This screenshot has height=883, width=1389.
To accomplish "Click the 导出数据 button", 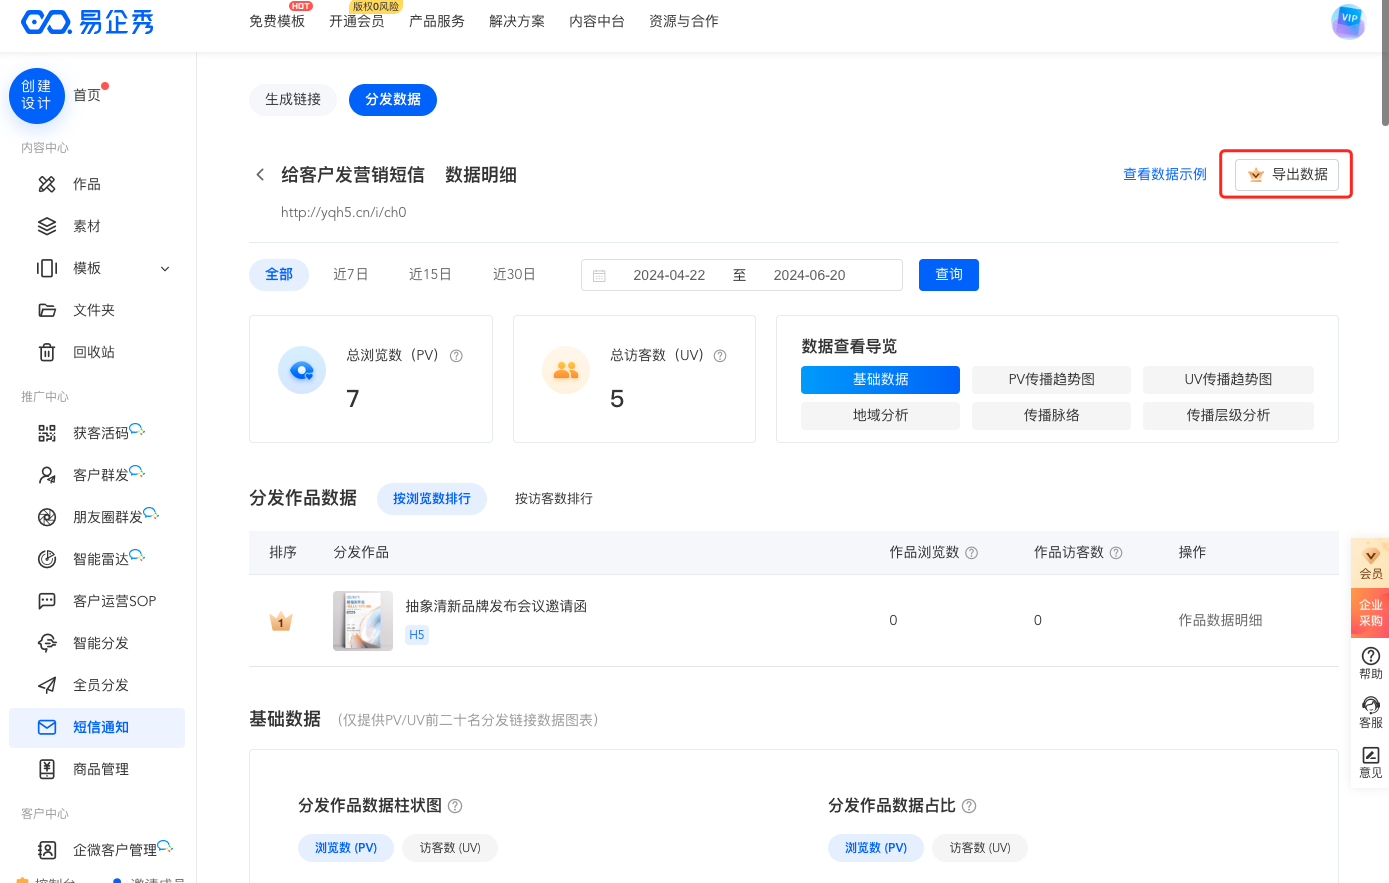I will pos(1286,174).
